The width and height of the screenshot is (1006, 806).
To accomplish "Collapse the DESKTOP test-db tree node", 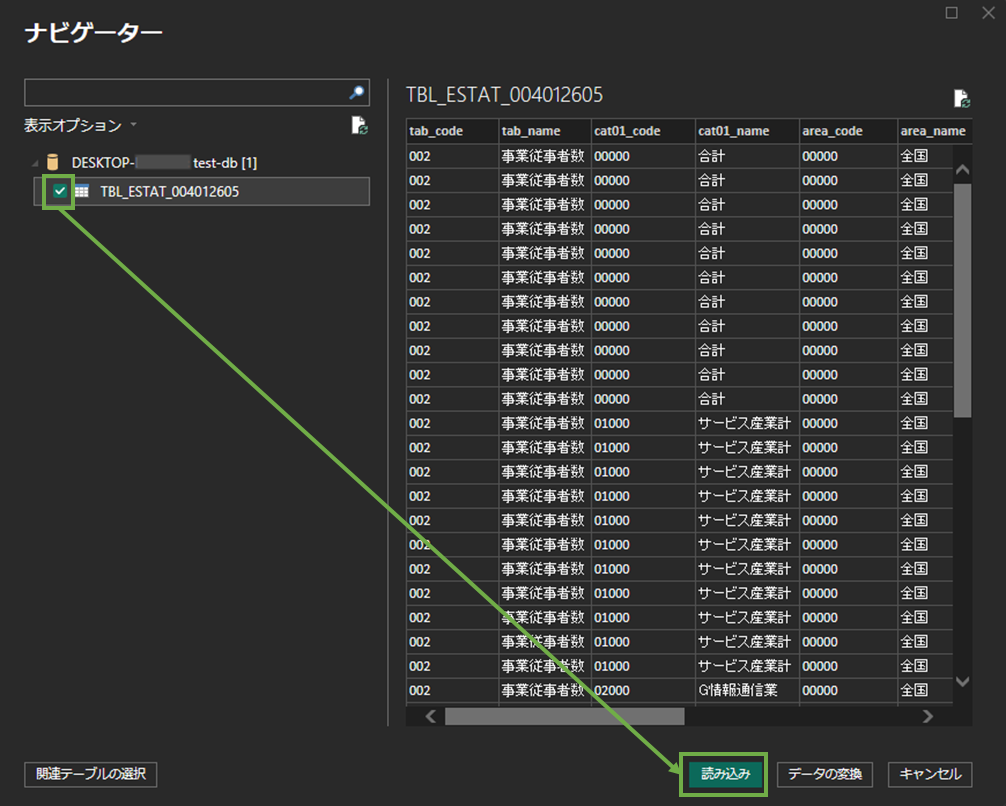I will click(x=35, y=164).
